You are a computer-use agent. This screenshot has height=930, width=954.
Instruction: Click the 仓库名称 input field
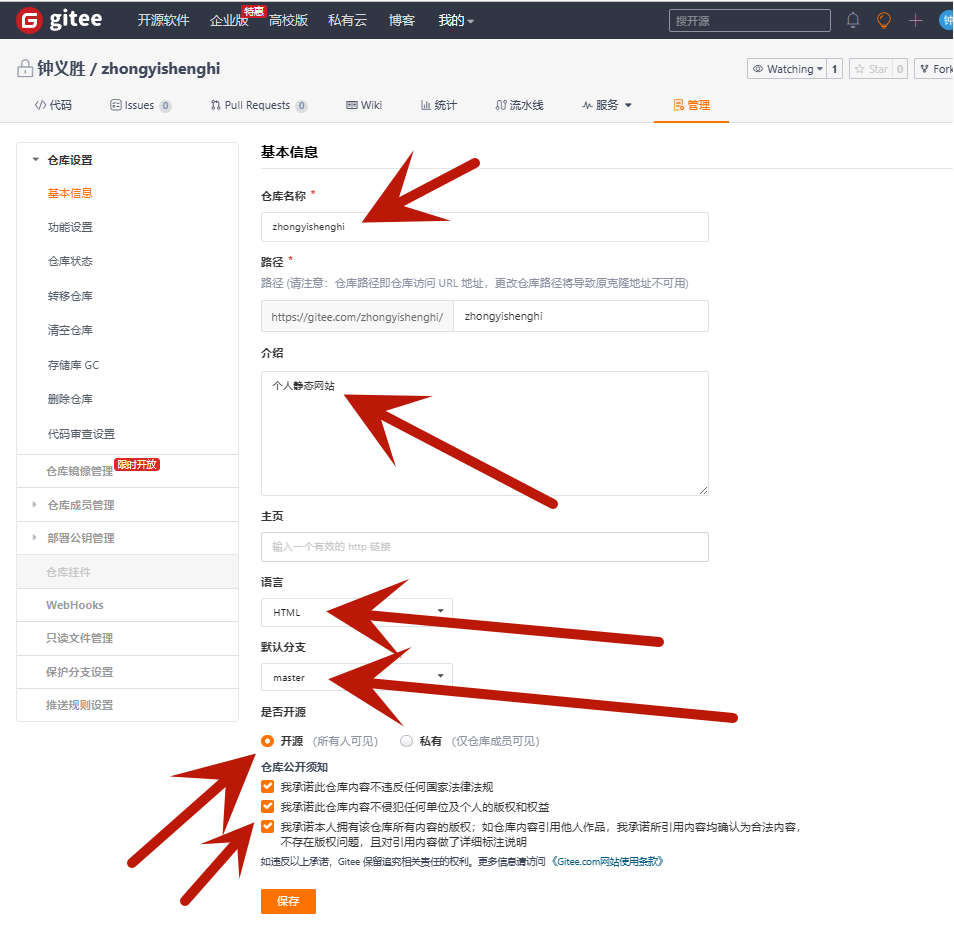coord(484,227)
